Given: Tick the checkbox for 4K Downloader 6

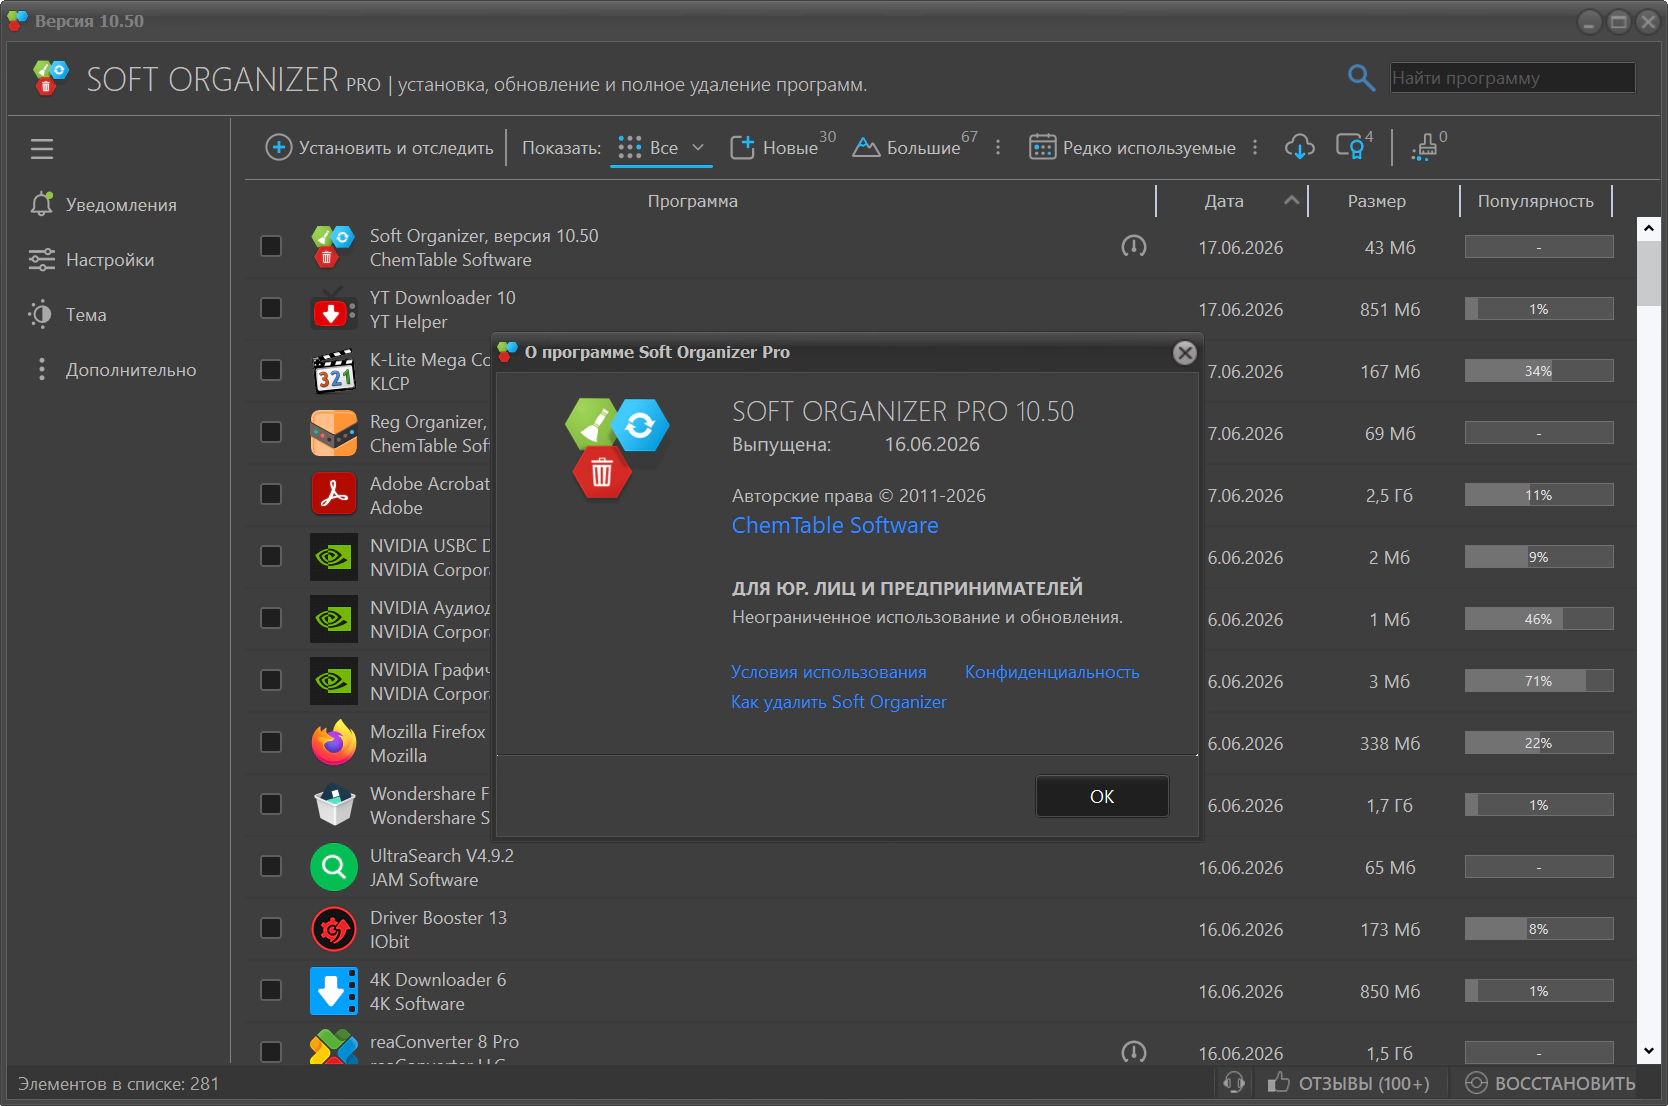Looking at the screenshot, I should pos(271,990).
